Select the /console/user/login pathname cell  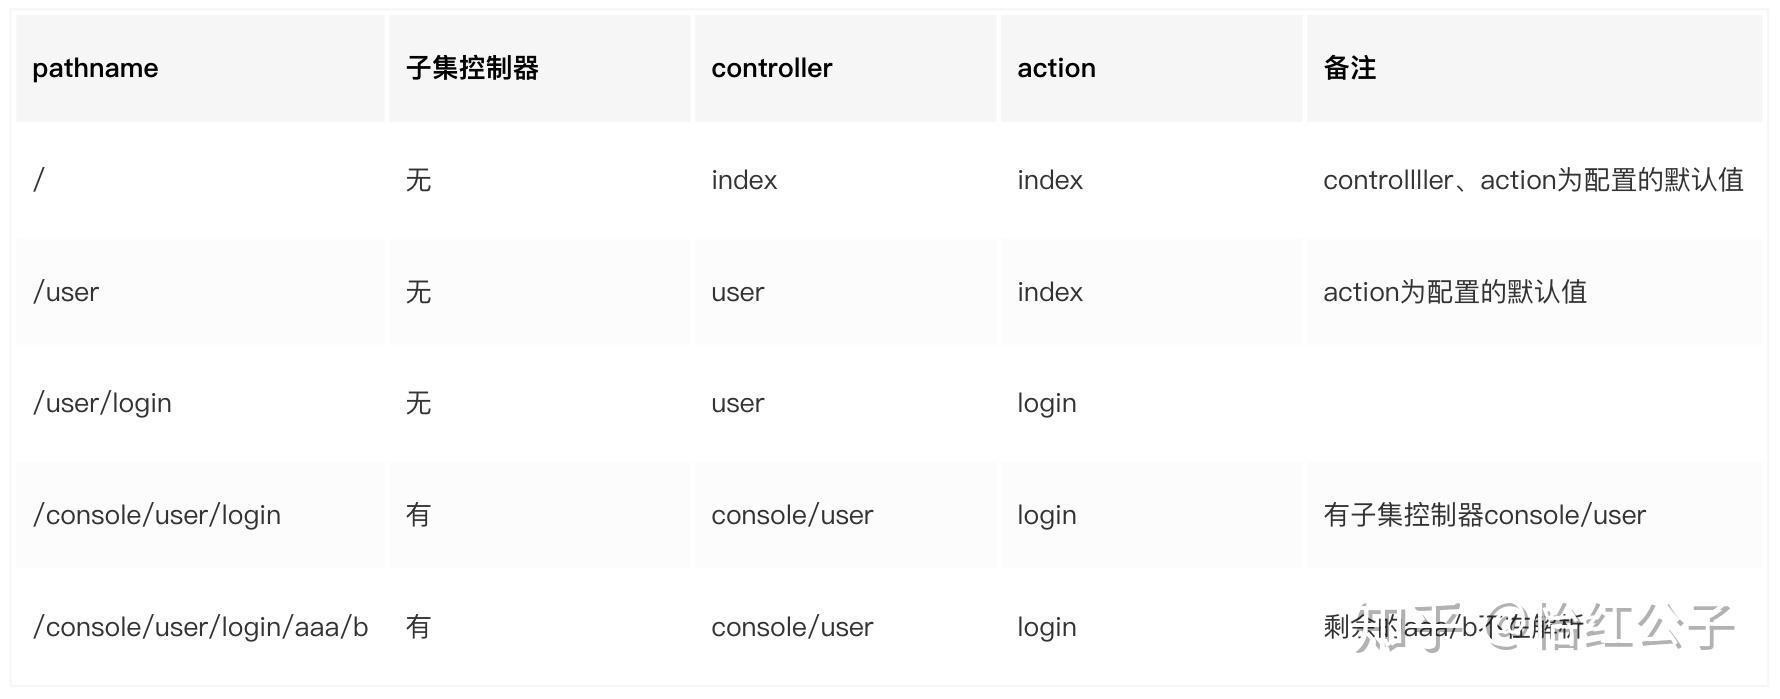(x=157, y=515)
